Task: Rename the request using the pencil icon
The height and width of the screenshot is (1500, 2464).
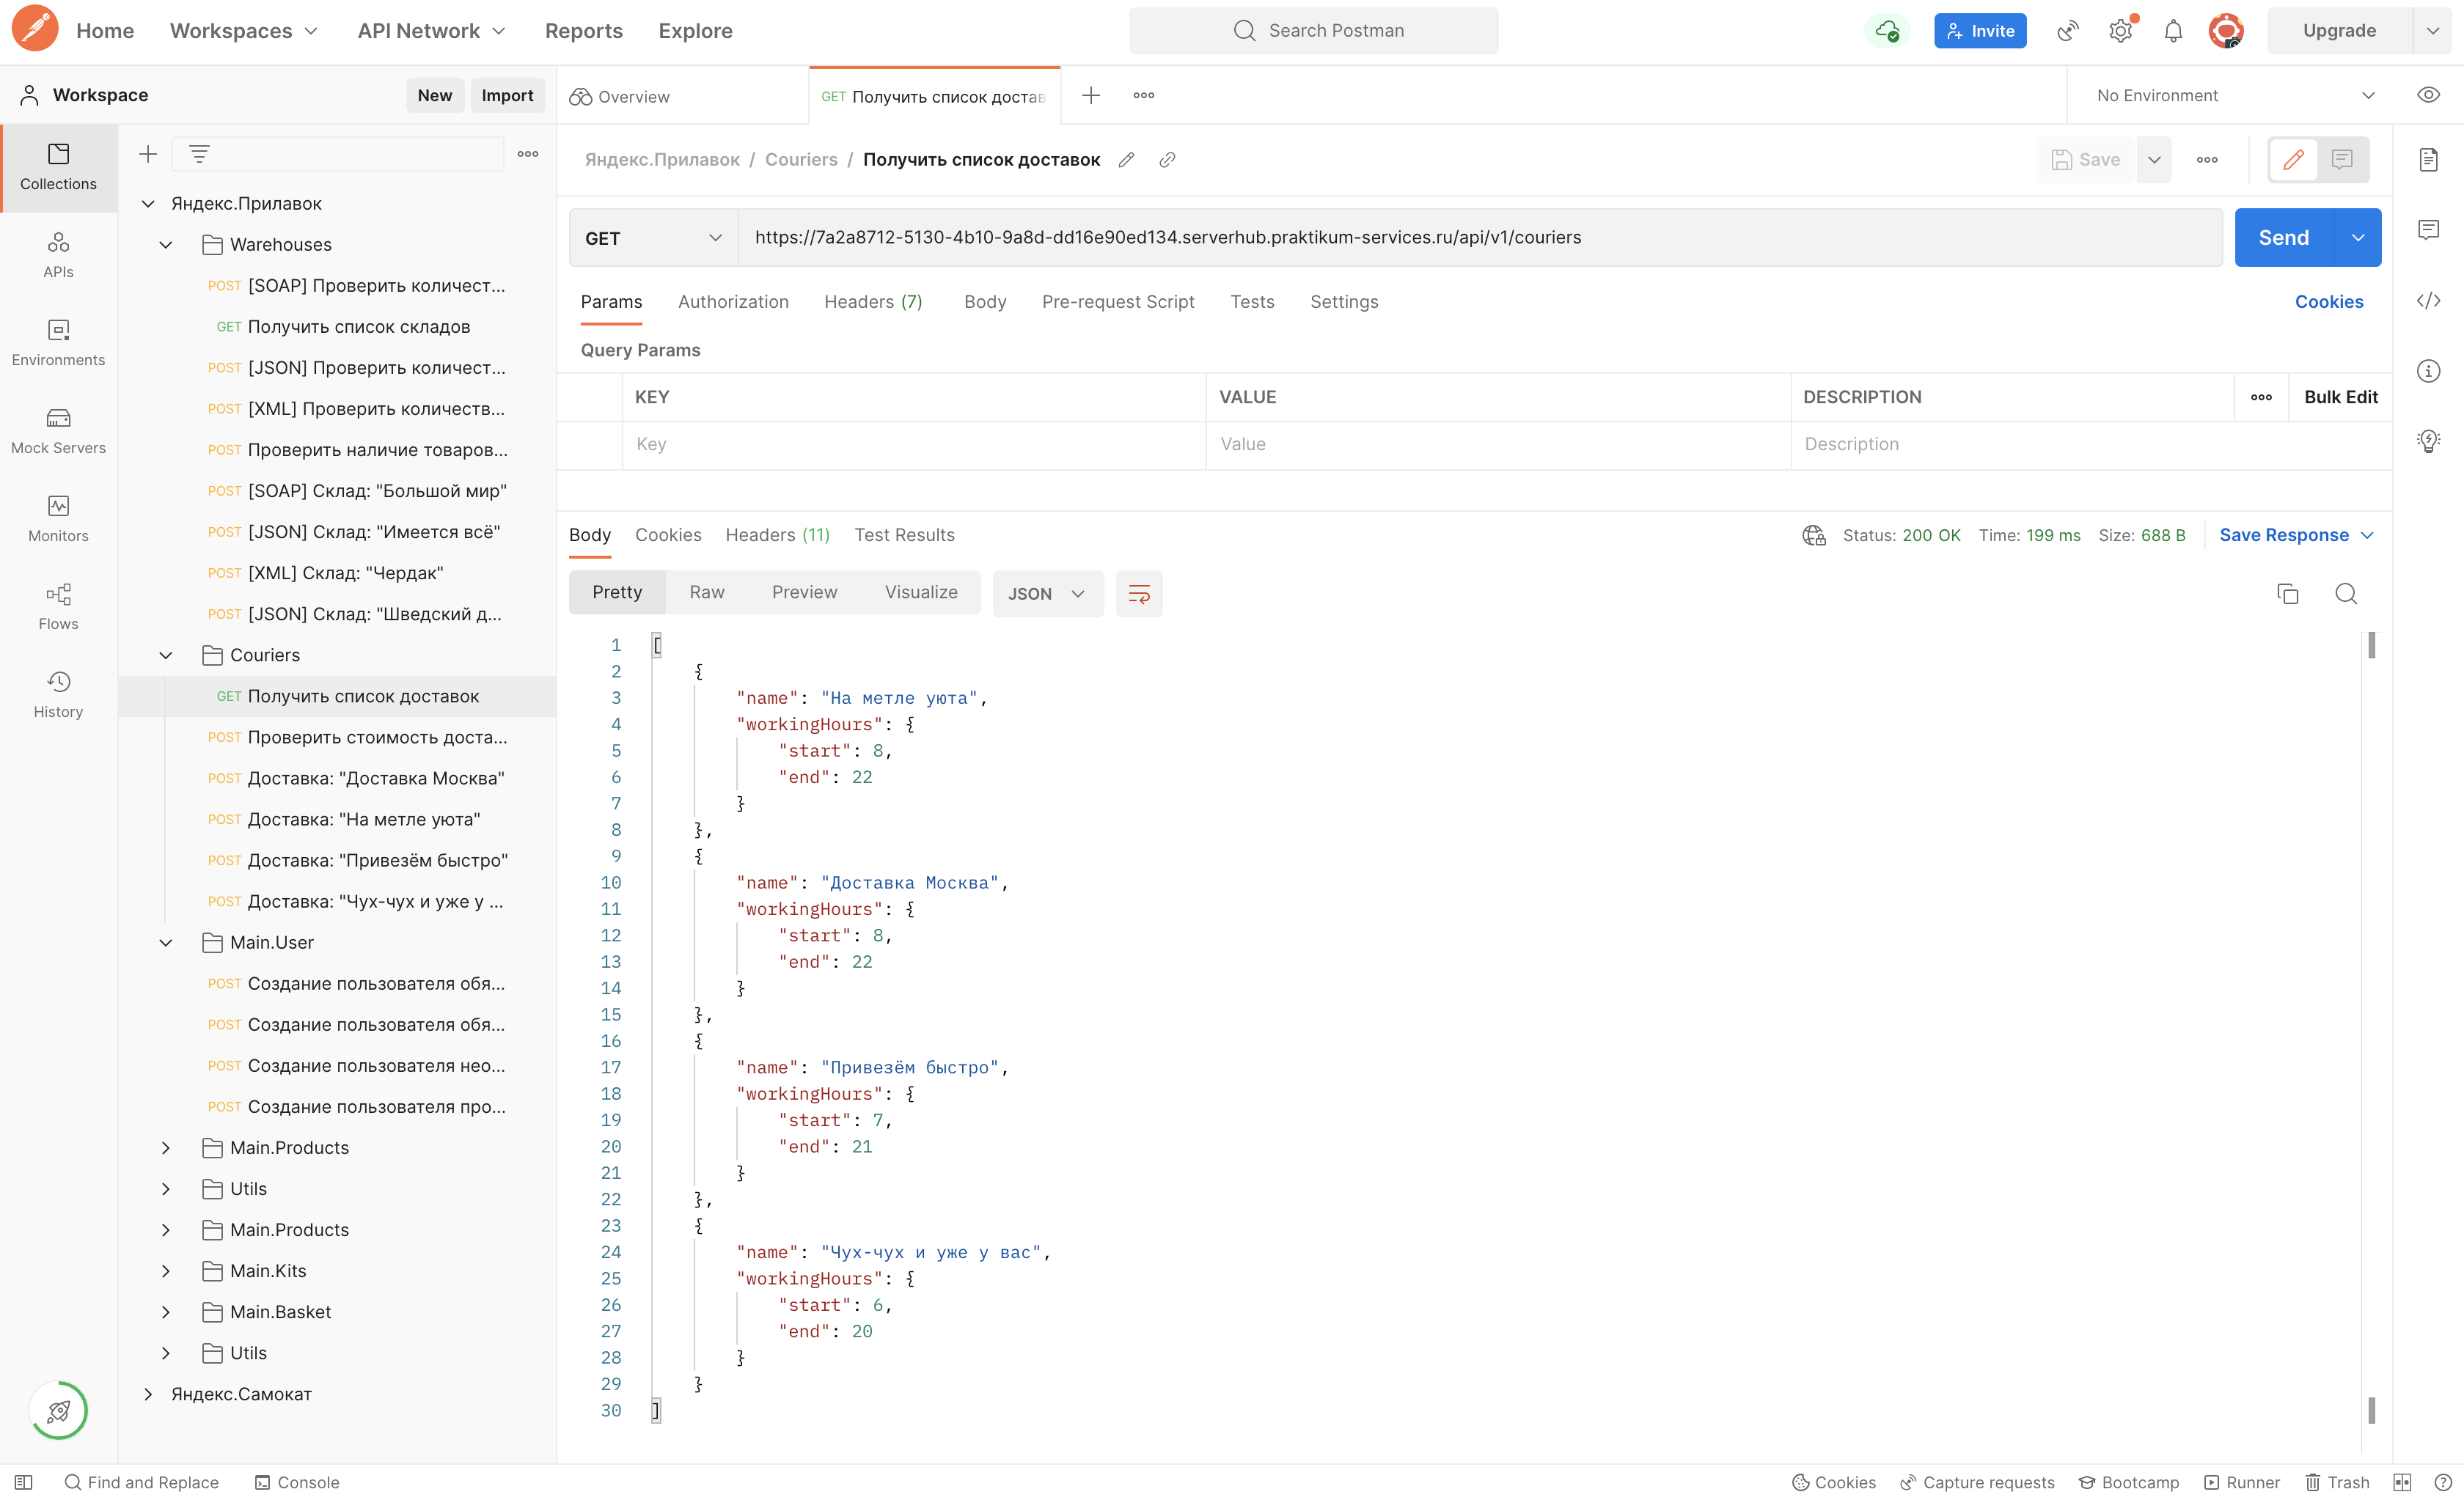Action: point(1127,159)
